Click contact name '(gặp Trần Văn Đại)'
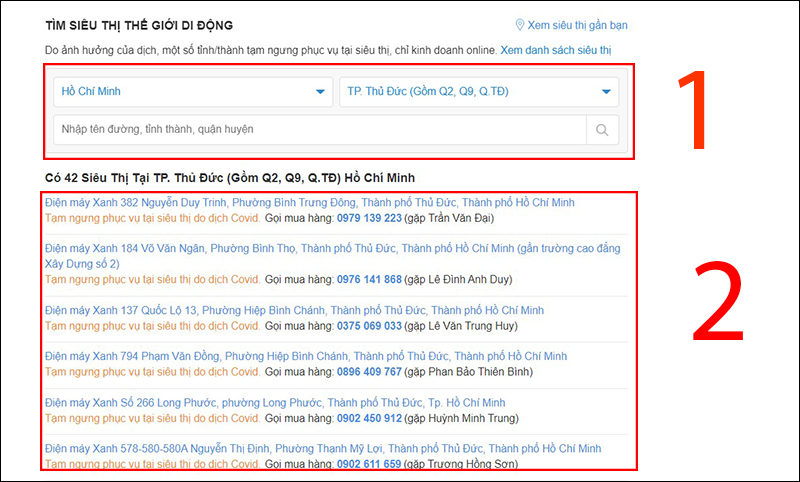This screenshot has width=800, height=482. 449,218
